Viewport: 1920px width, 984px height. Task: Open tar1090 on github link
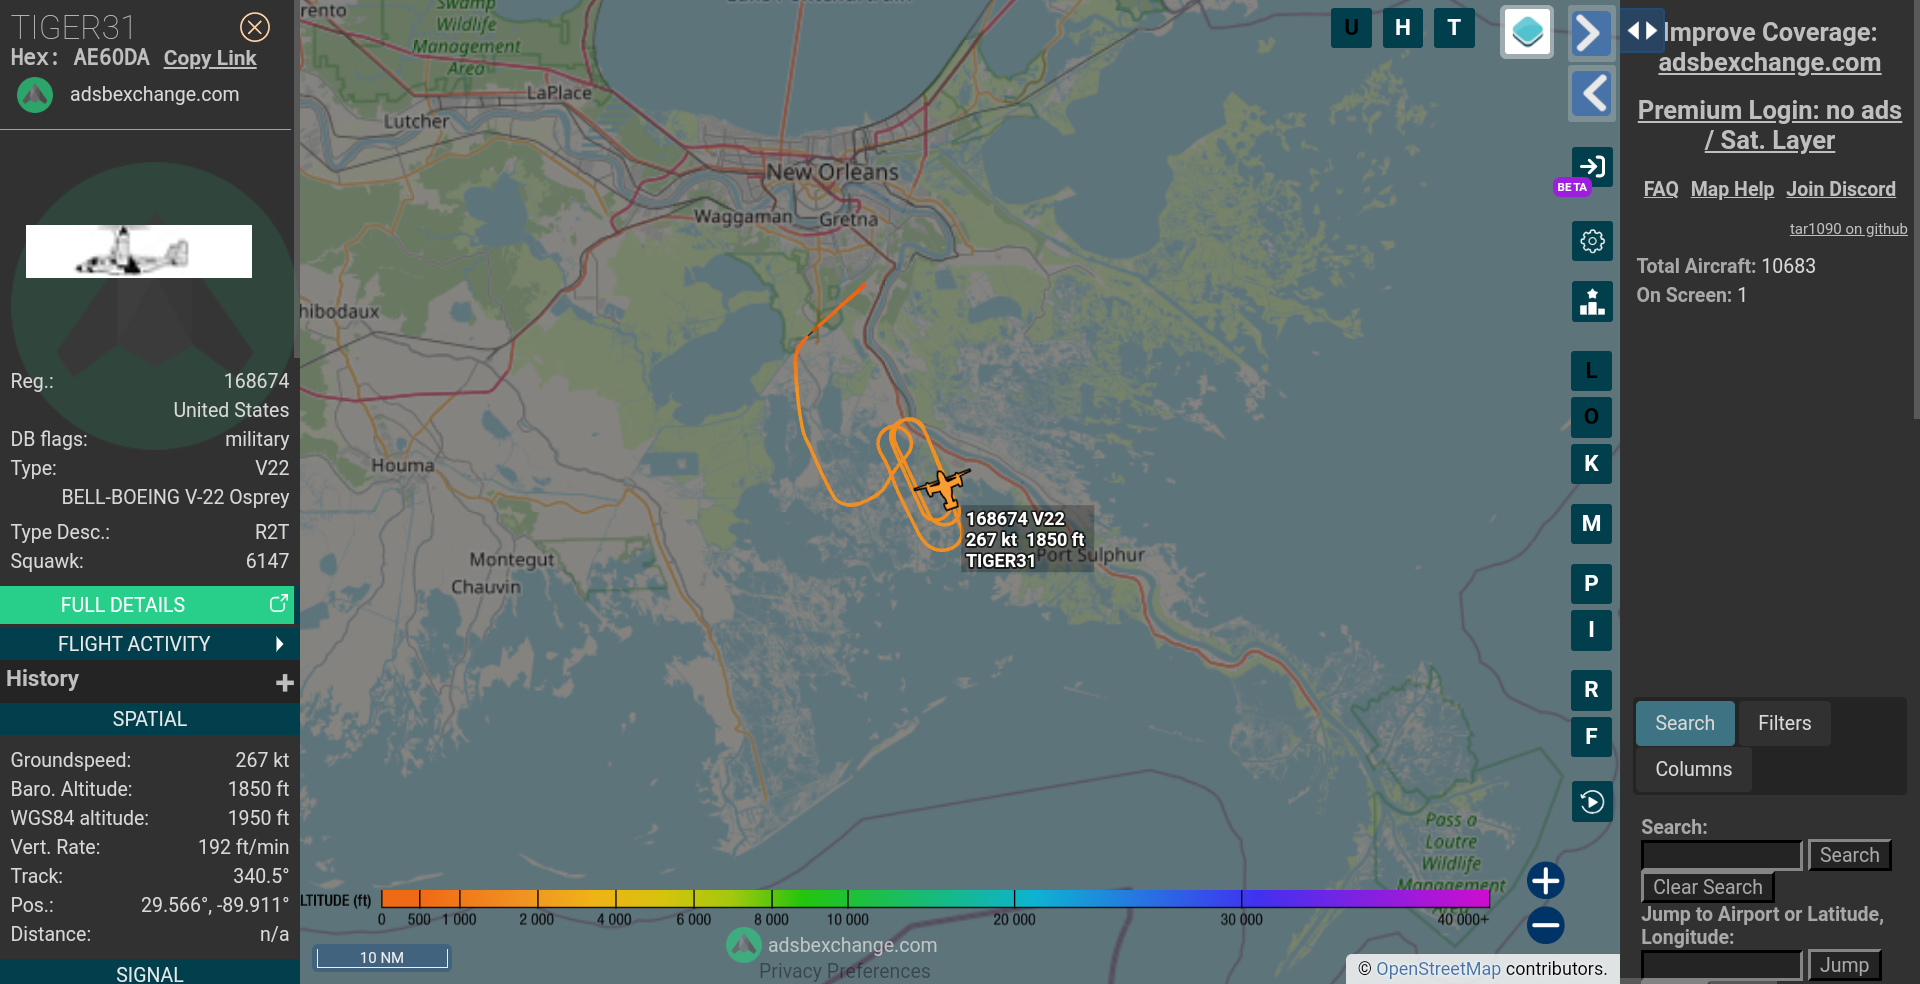(x=1848, y=229)
